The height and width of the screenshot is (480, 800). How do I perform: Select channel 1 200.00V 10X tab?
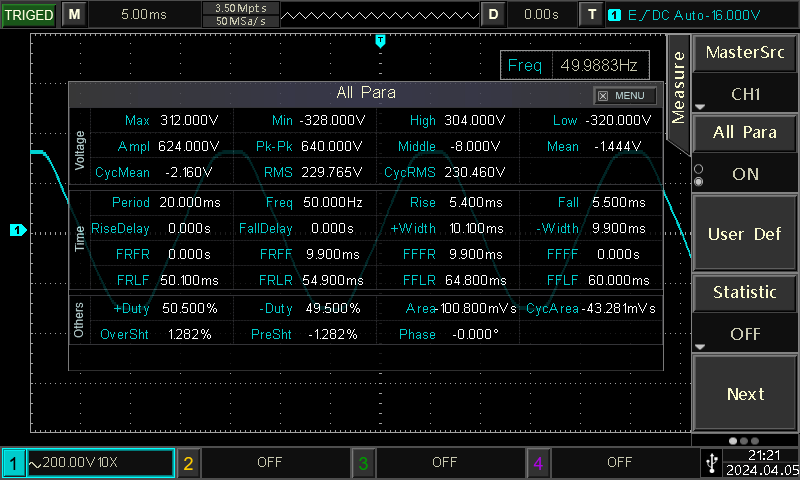88,463
